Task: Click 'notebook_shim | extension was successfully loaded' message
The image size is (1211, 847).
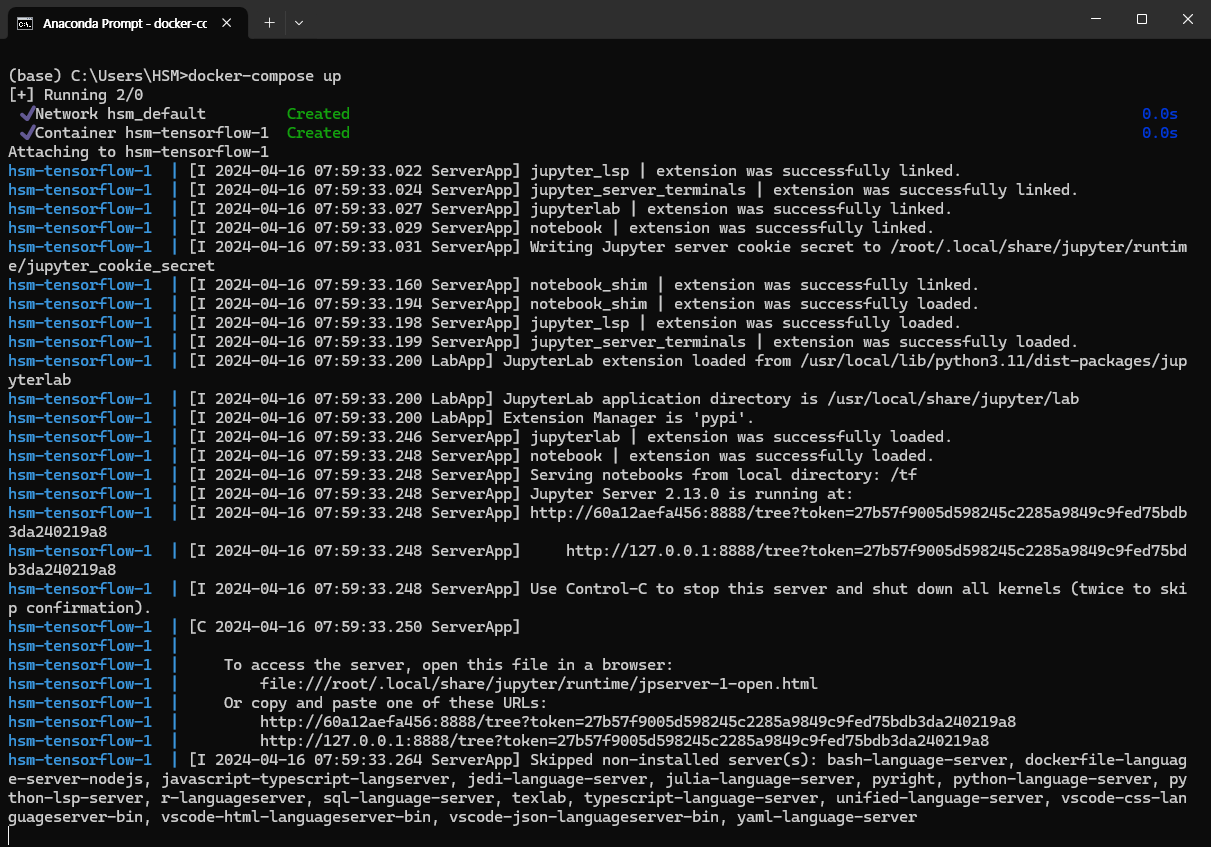Action: tap(754, 304)
